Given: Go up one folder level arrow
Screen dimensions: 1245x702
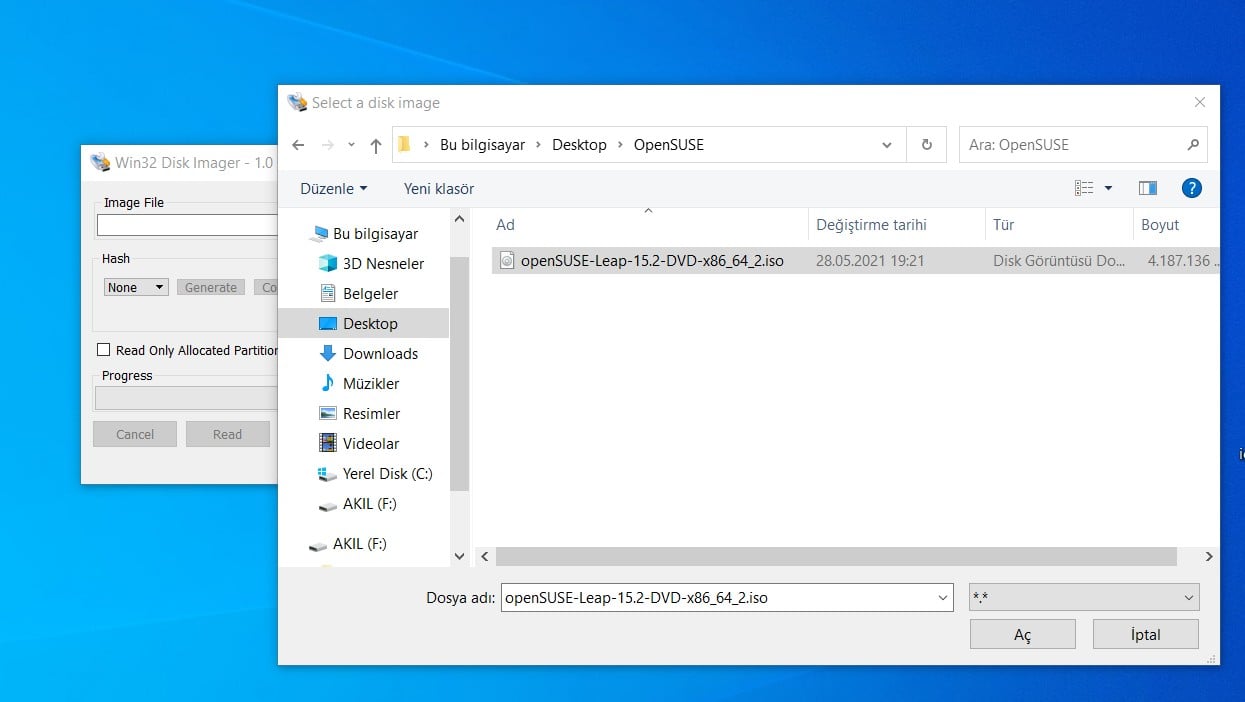Looking at the screenshot, I should [375, 145].
